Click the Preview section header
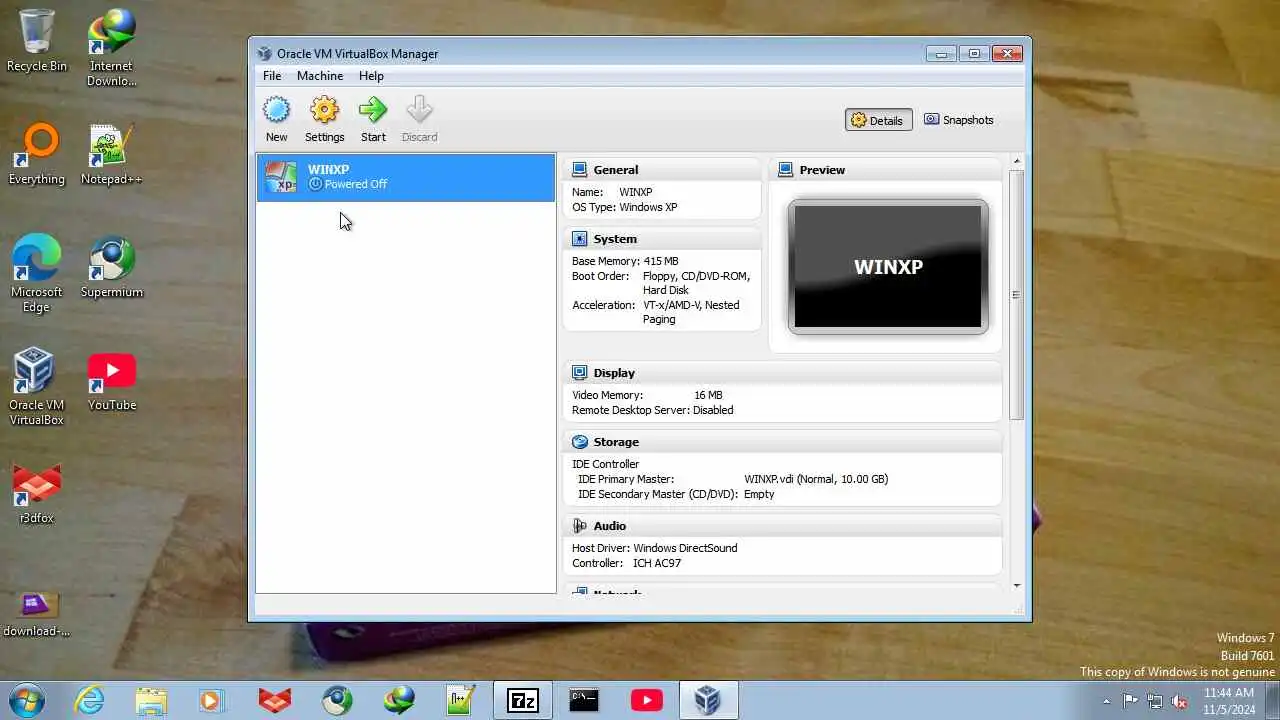This screenshot has width=1280, height=720. [822, 170]
